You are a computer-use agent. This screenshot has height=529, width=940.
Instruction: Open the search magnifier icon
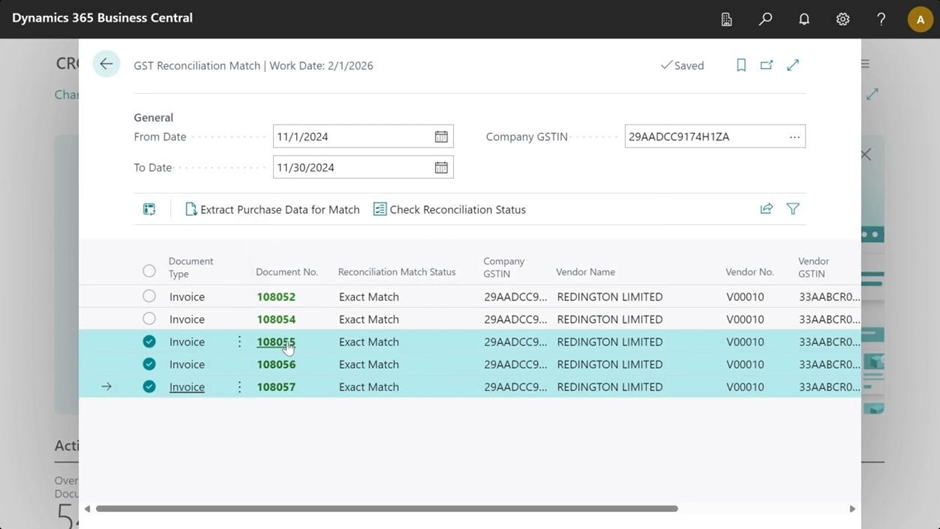tap(765, 19)
